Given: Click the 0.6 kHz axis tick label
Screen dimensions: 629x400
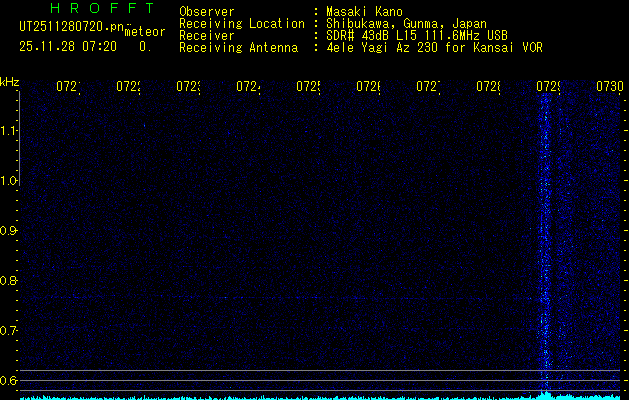Looking at the screenshot, I should click(8, 380).
